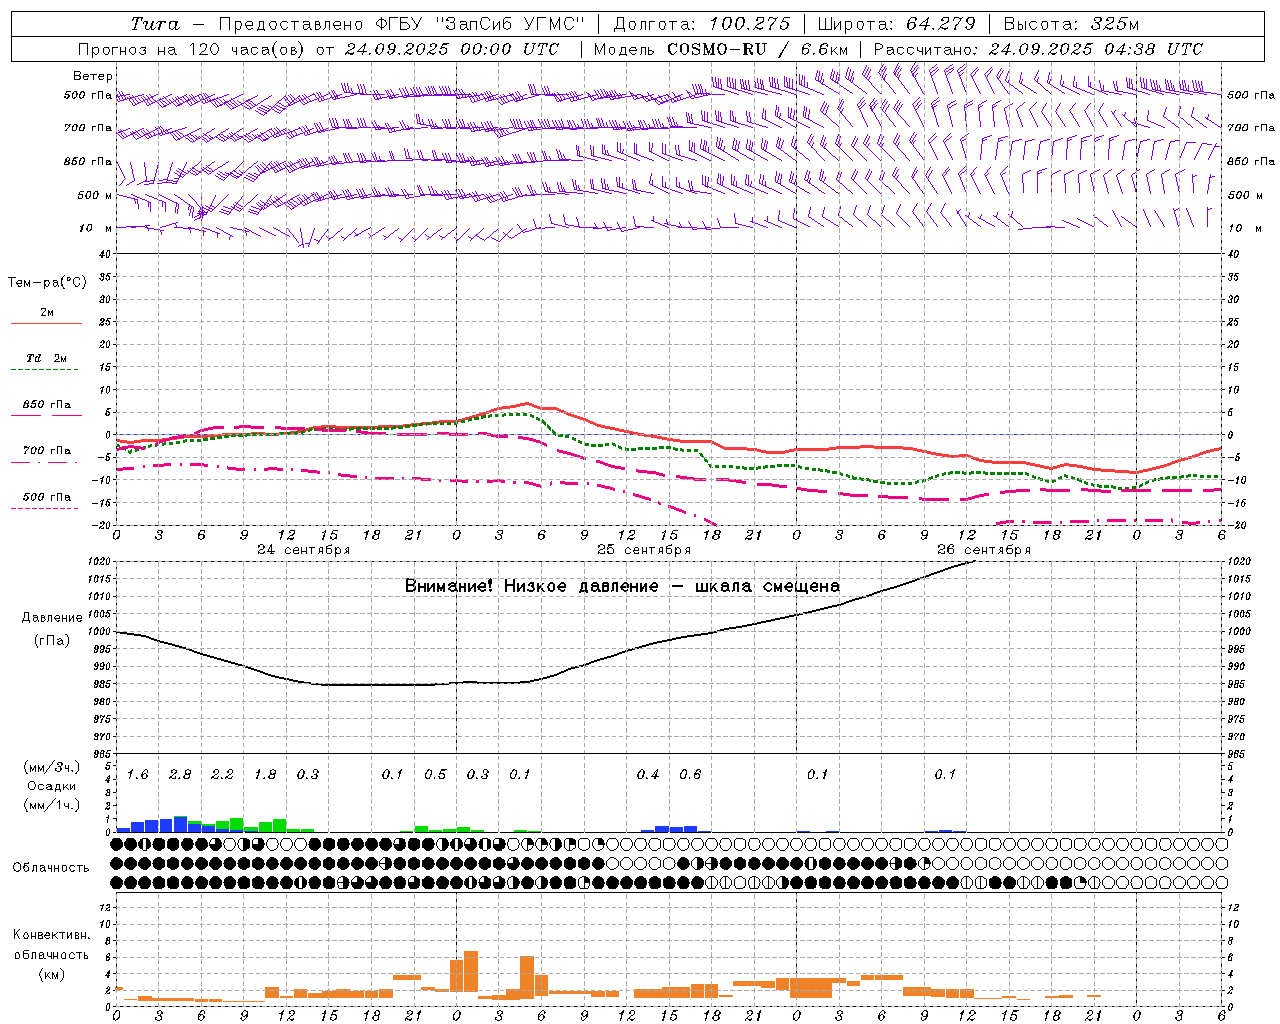Select the "Долгота: 100.275" header field
Viewport: 1280px width, 1024px height.
click(702, 24)
